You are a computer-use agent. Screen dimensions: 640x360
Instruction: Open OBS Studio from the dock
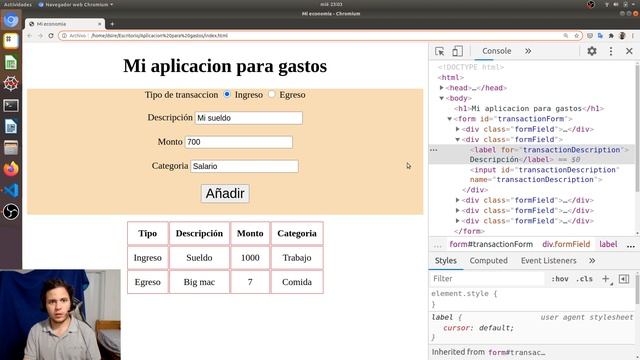[11, 211]
